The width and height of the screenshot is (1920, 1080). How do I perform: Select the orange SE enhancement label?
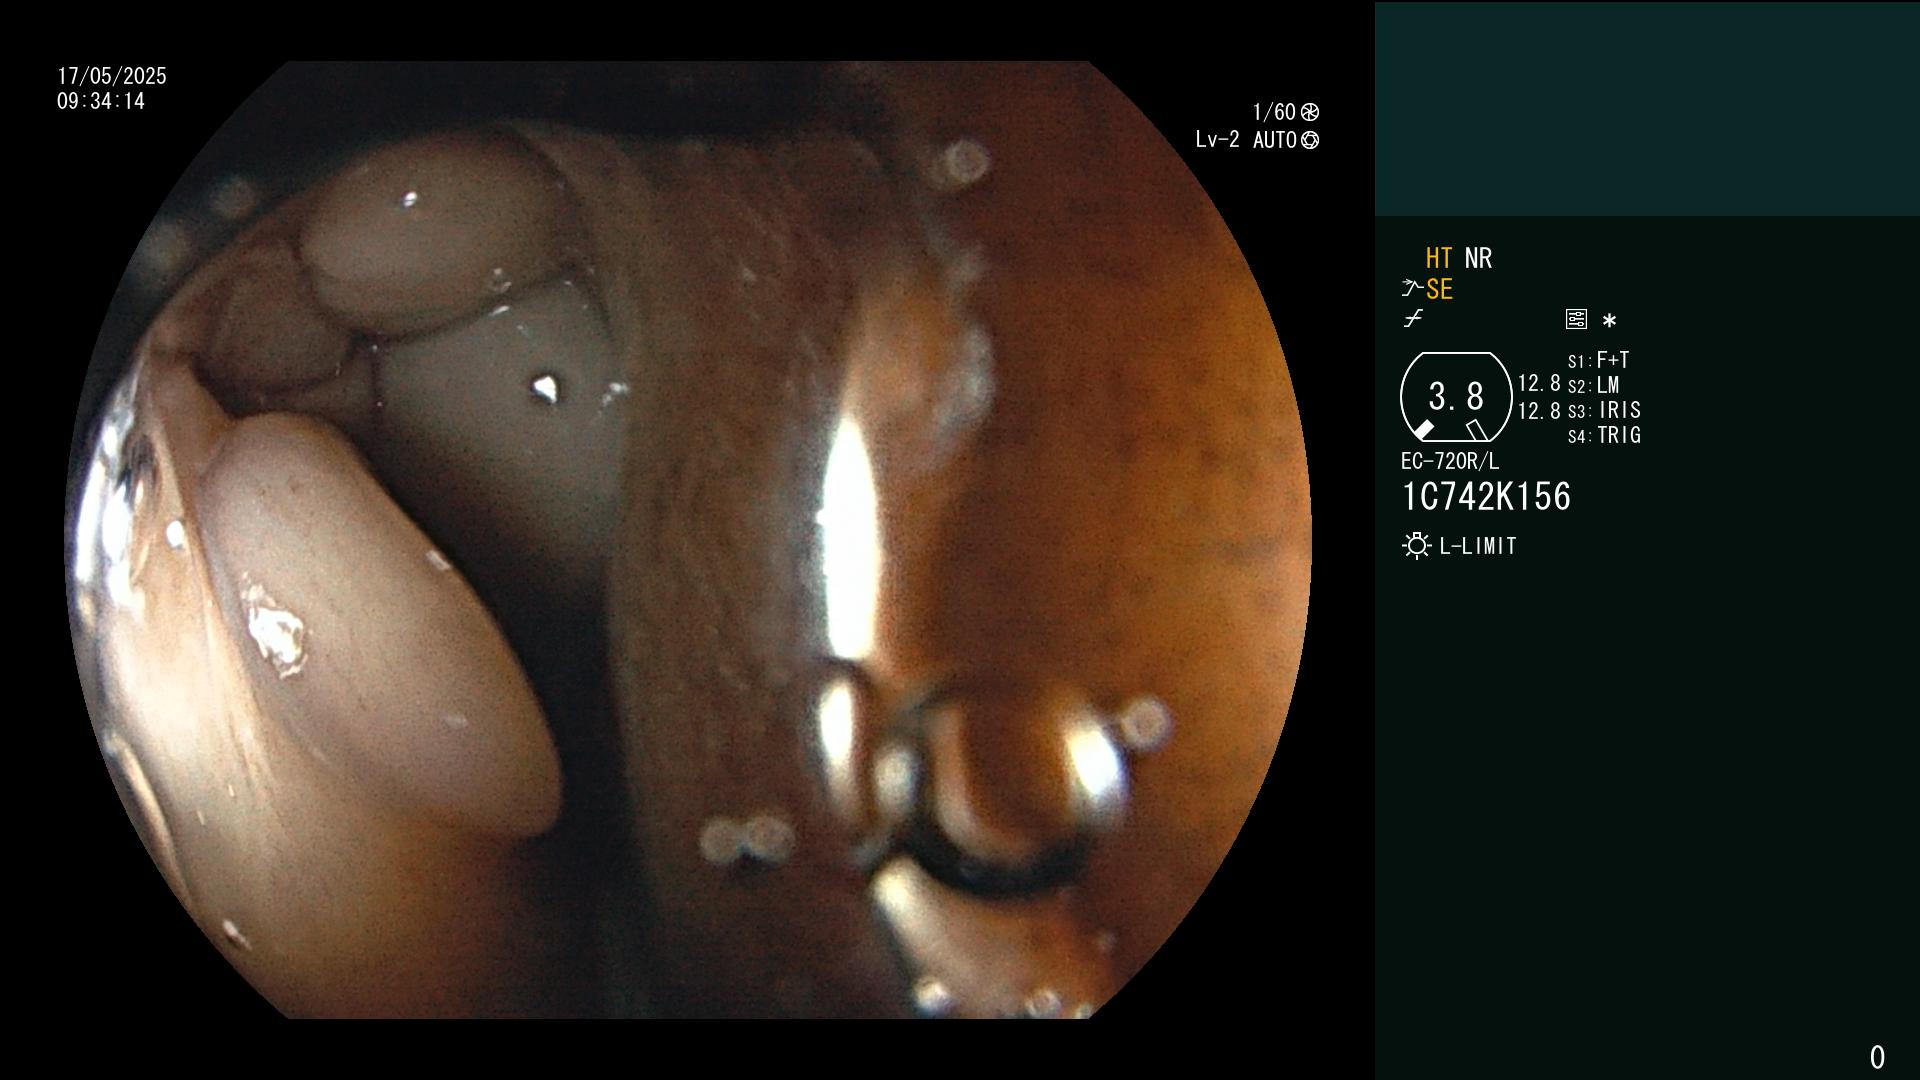(1440, 289)
